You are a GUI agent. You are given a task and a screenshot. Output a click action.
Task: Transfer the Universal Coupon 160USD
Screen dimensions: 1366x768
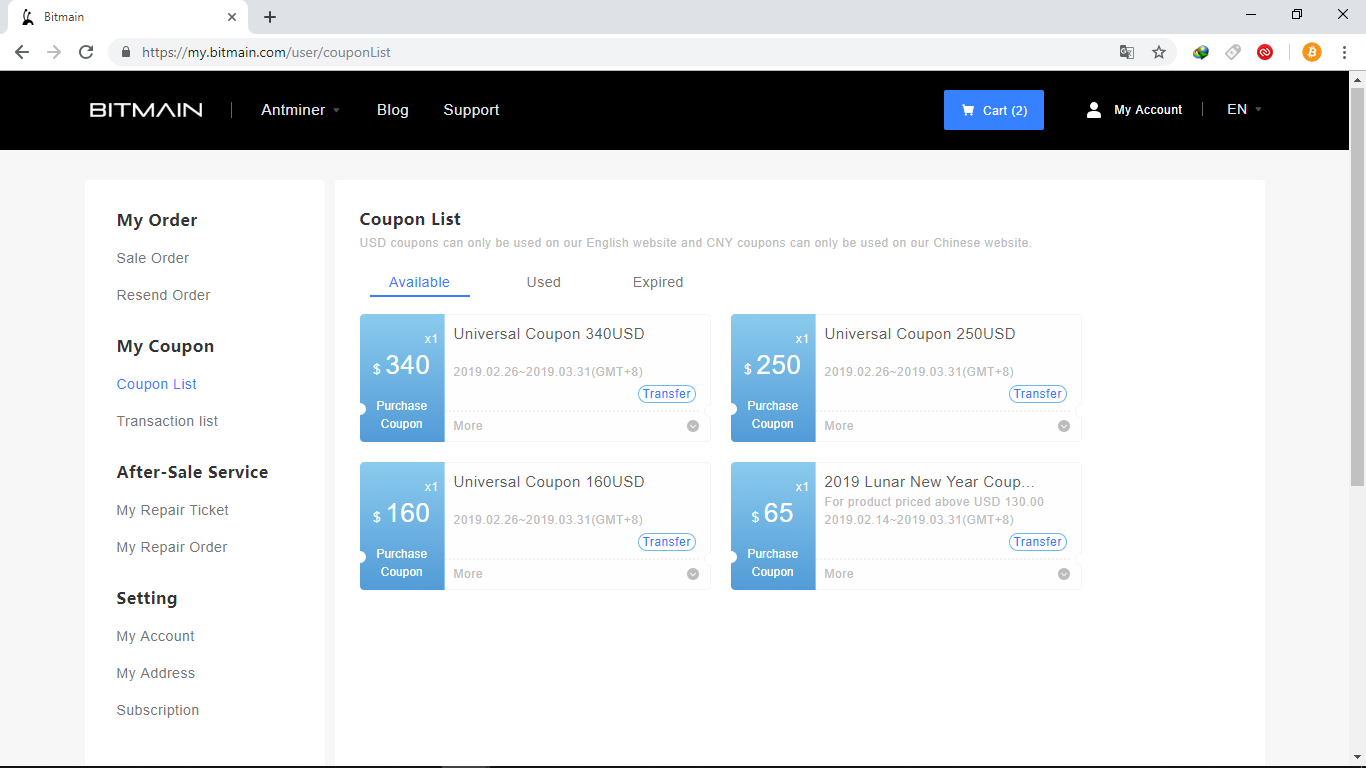667,542
